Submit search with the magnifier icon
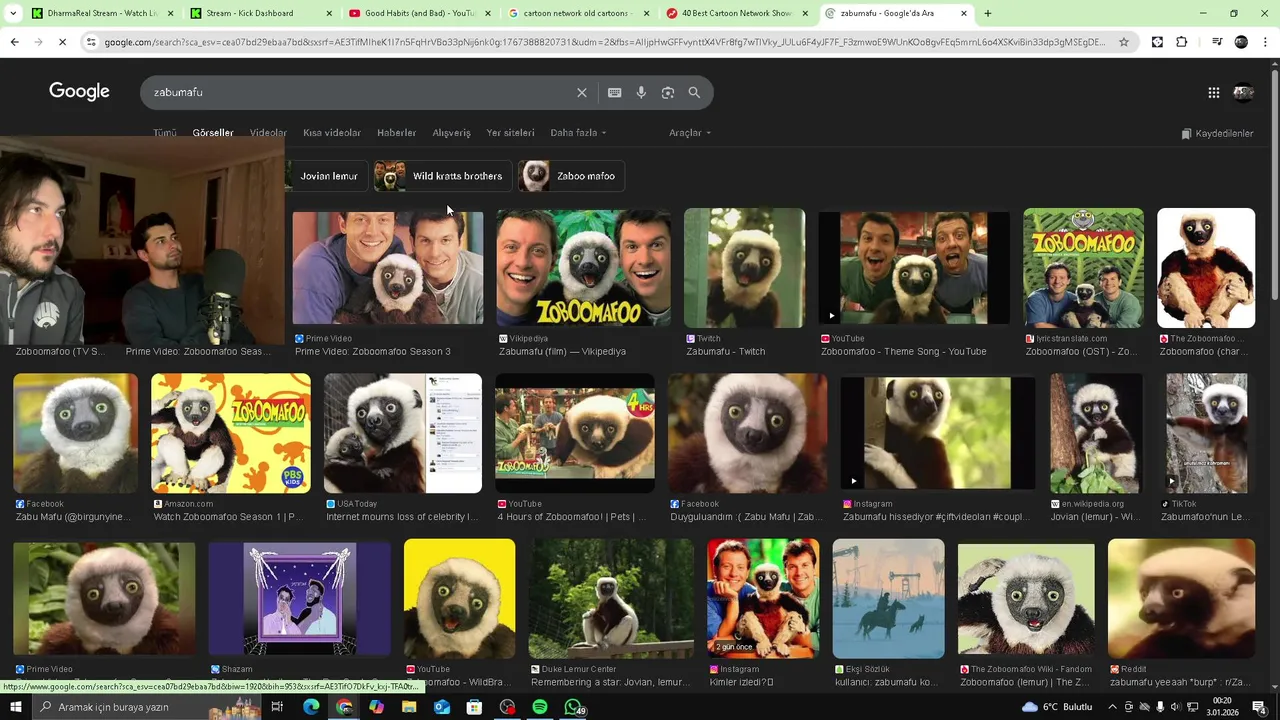This screenshot has width=1280, height=720. [x=694, y=92]
